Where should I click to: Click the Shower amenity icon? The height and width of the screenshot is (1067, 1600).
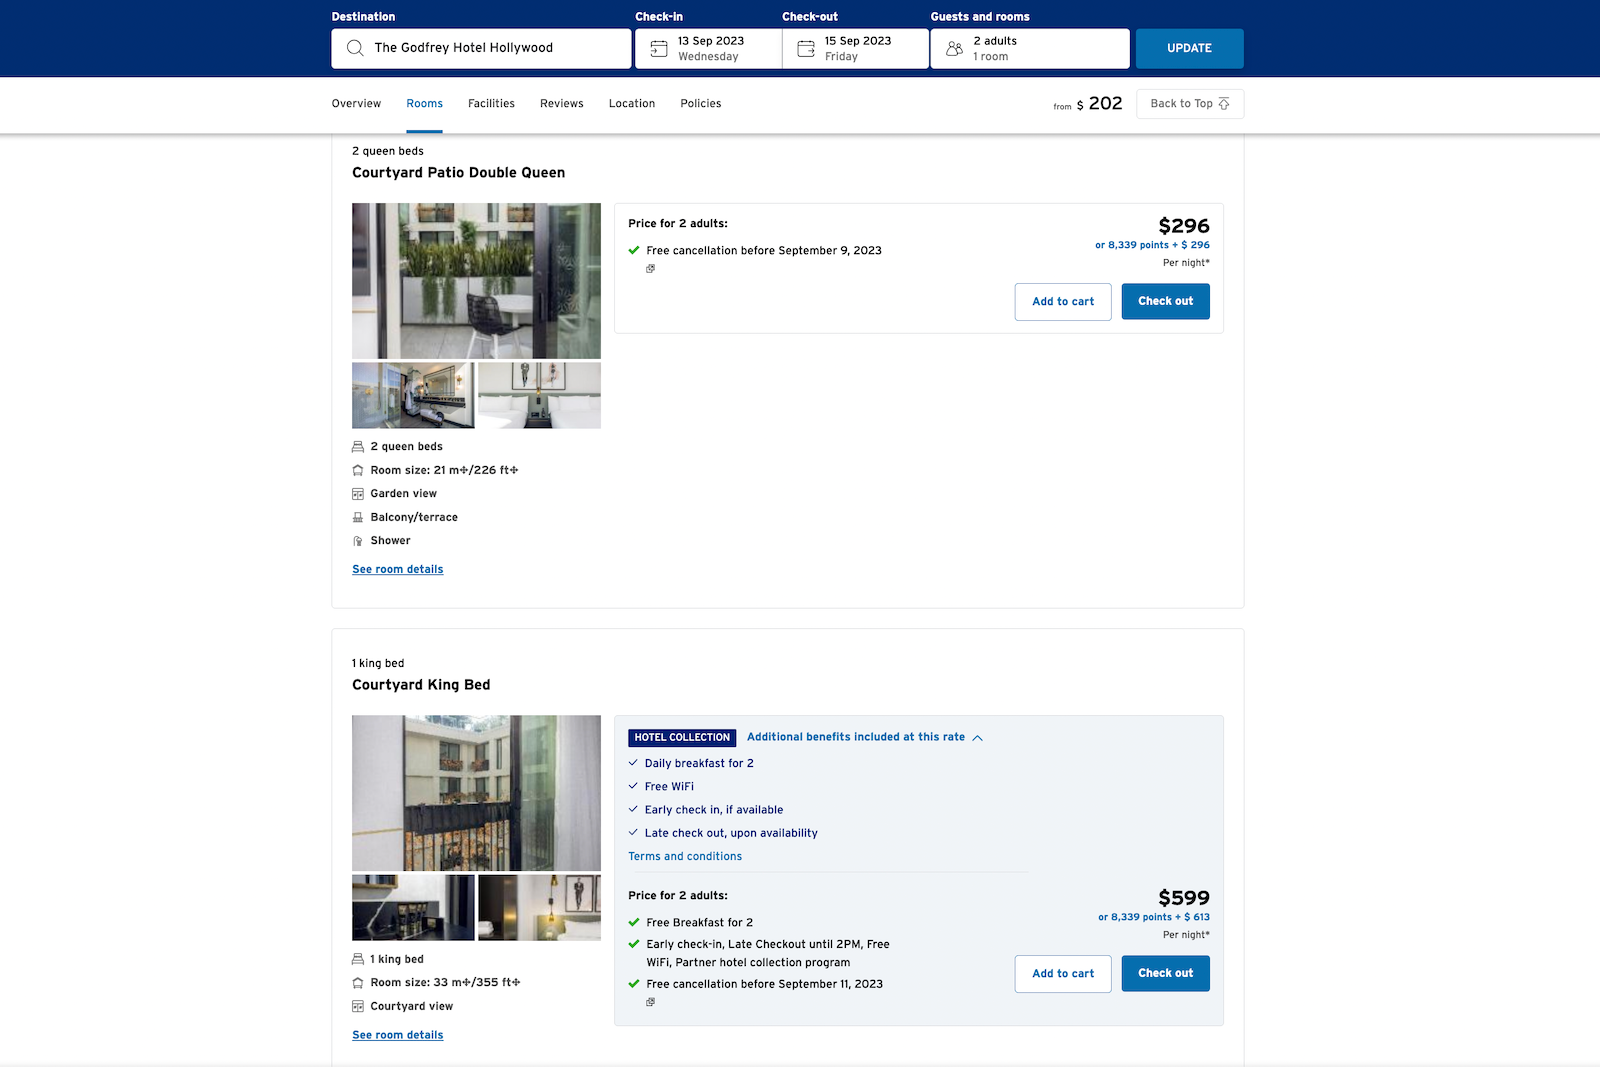coord(358,540)
